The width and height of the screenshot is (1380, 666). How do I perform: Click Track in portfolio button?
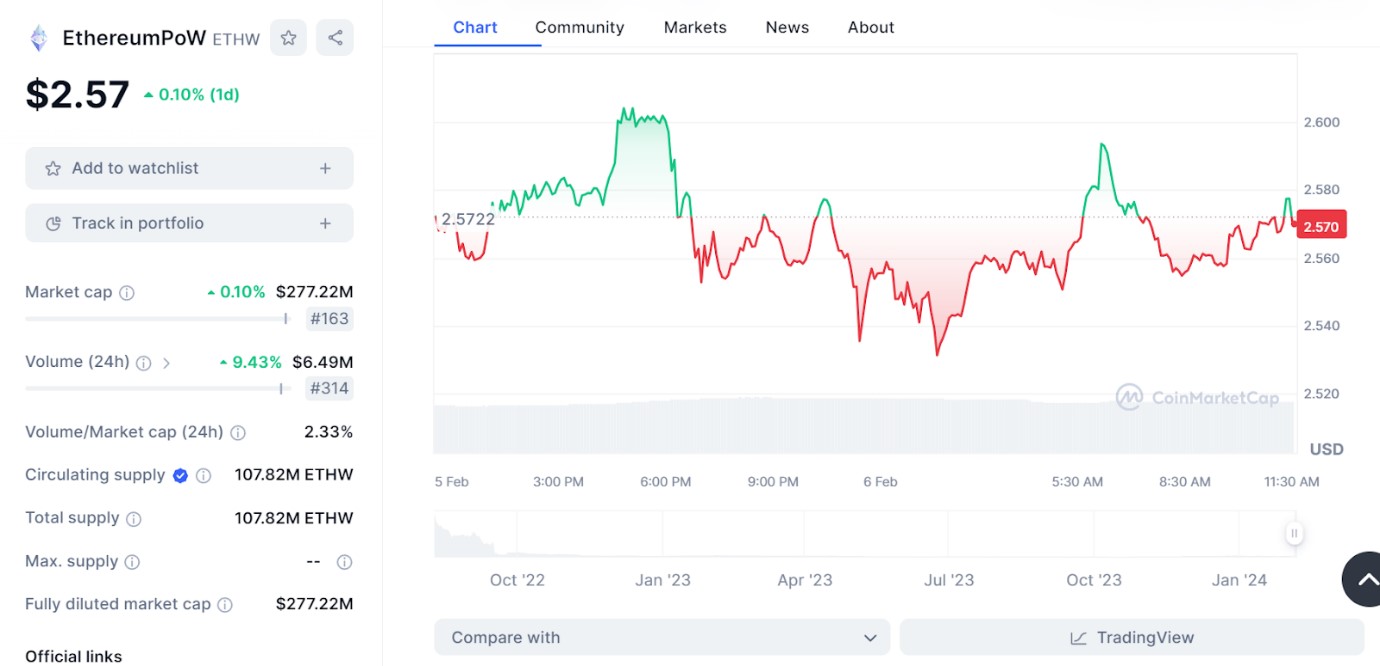(189, 223)
